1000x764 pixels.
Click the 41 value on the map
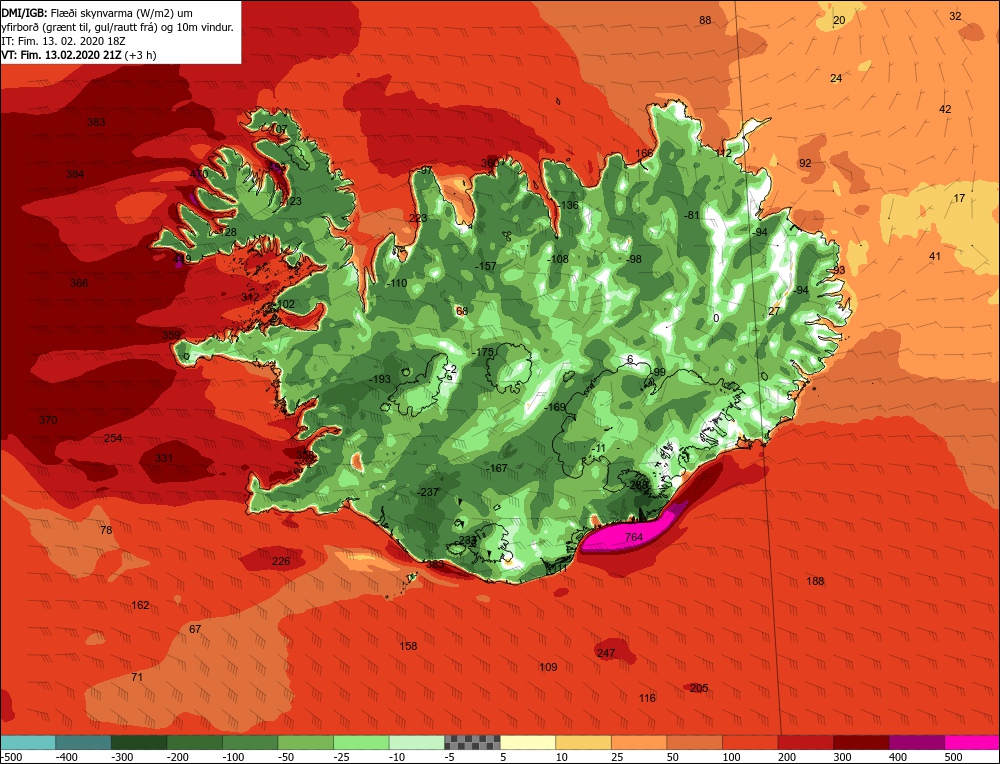(x=935, y=256)
